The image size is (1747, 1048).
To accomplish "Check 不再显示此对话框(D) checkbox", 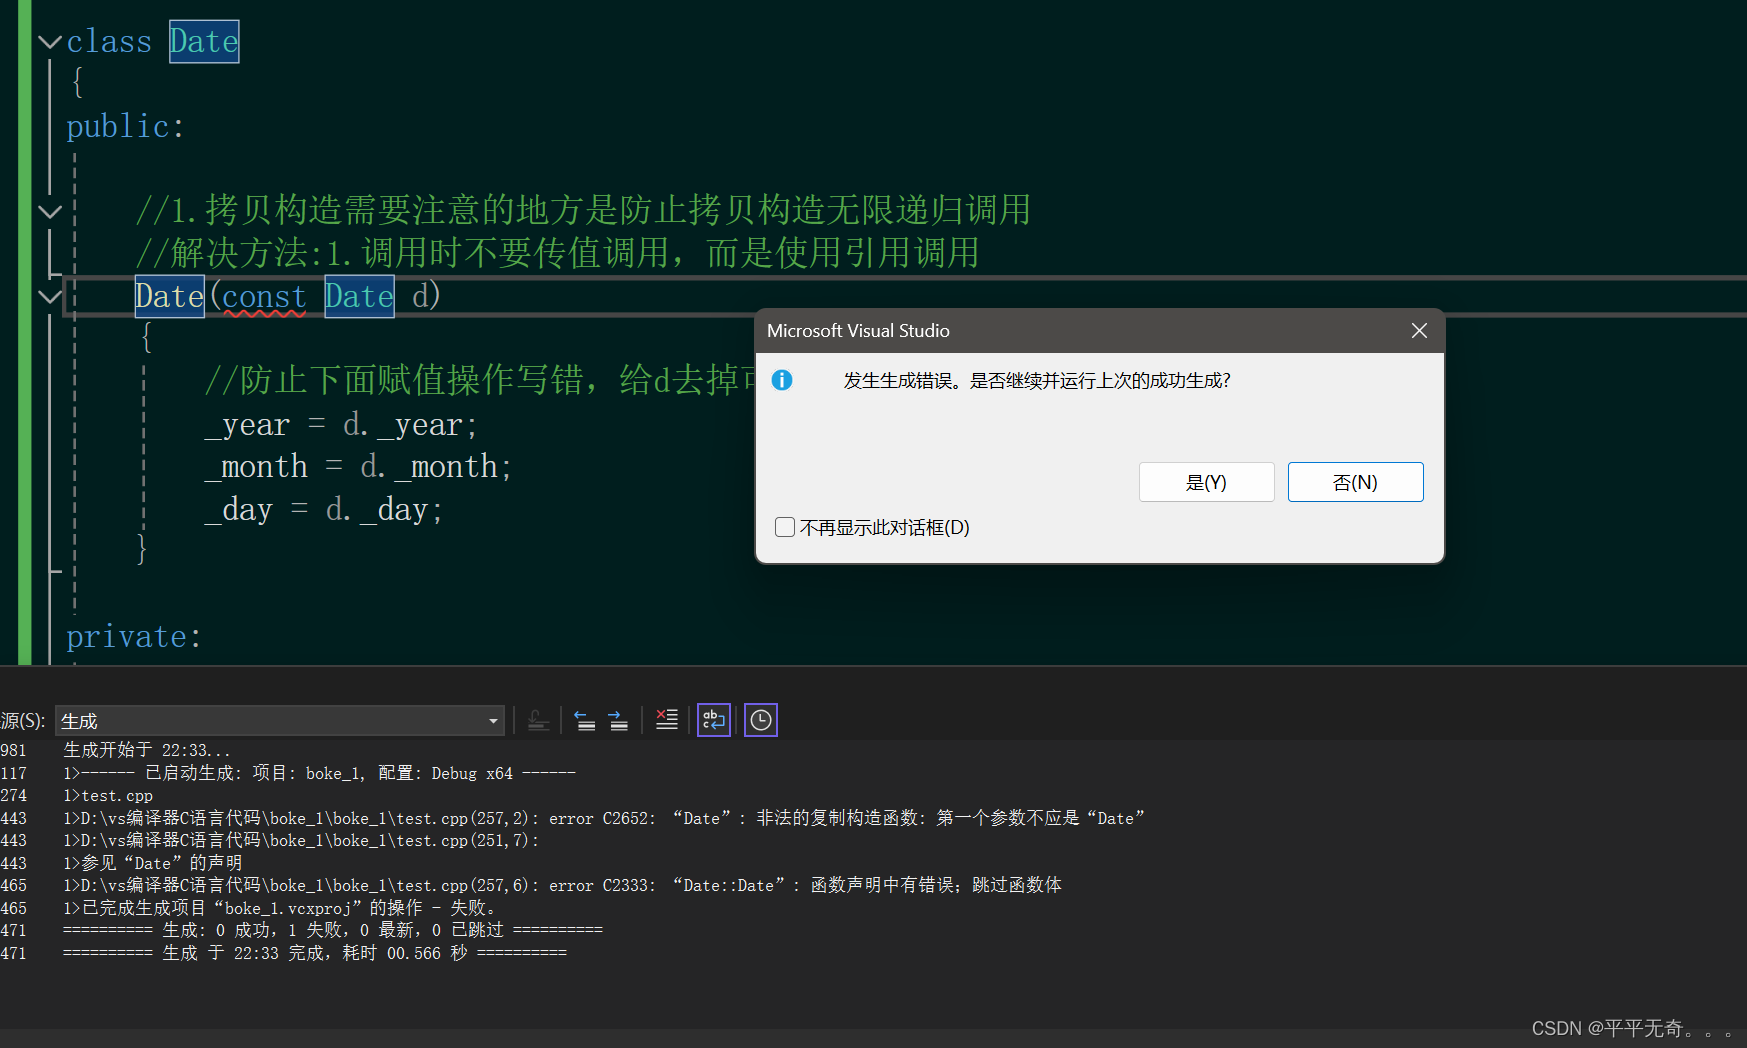I will [x=785, y=527].
